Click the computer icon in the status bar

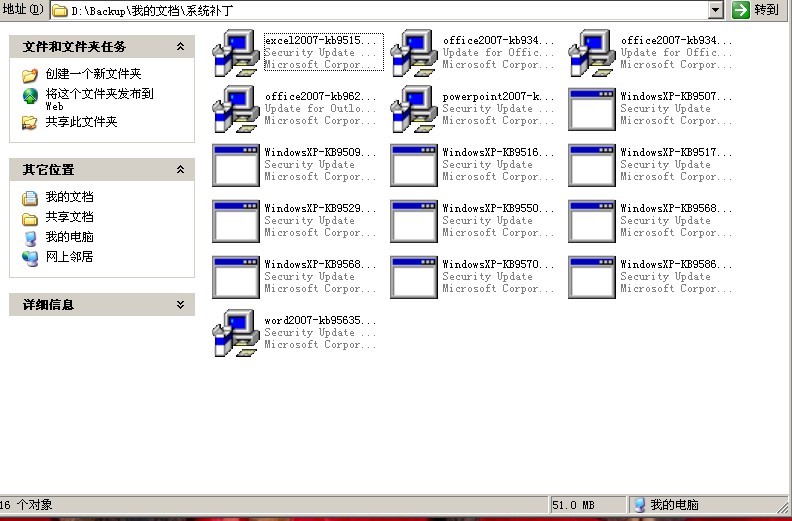[639, 505]
